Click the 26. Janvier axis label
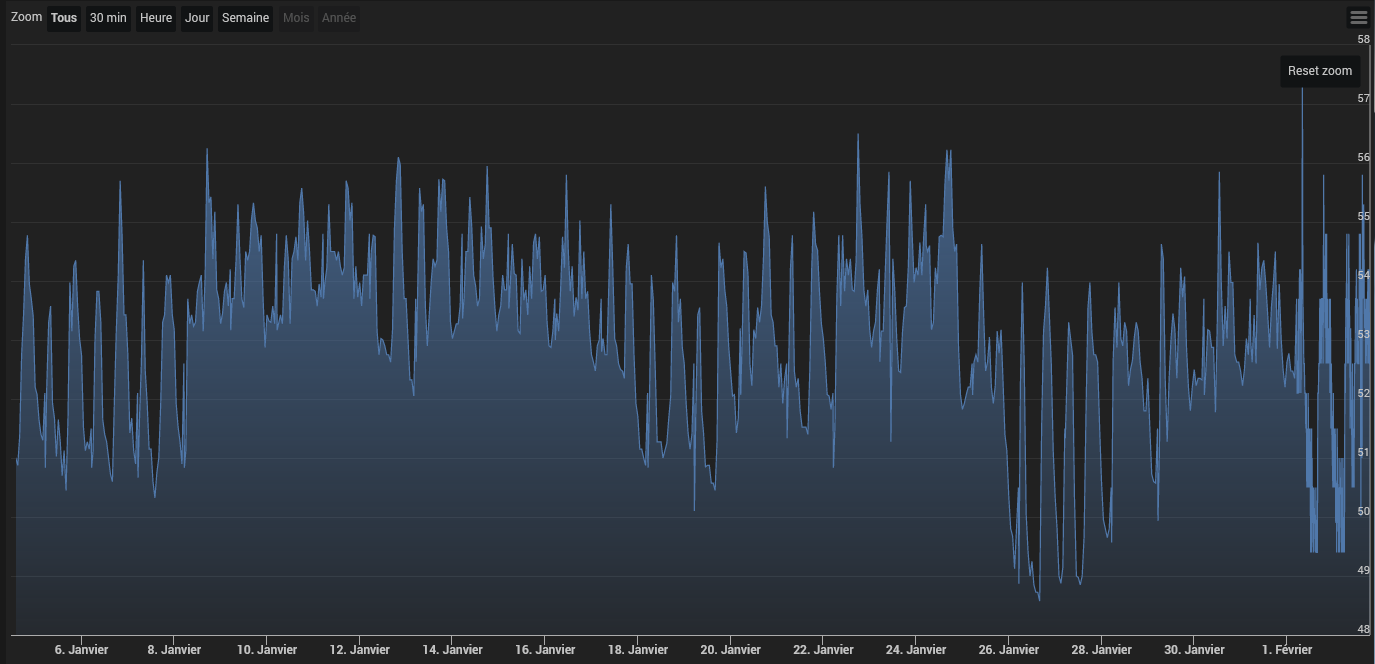The height and width of the screenshot is (664, 1375). click(x=1008, y=650)
